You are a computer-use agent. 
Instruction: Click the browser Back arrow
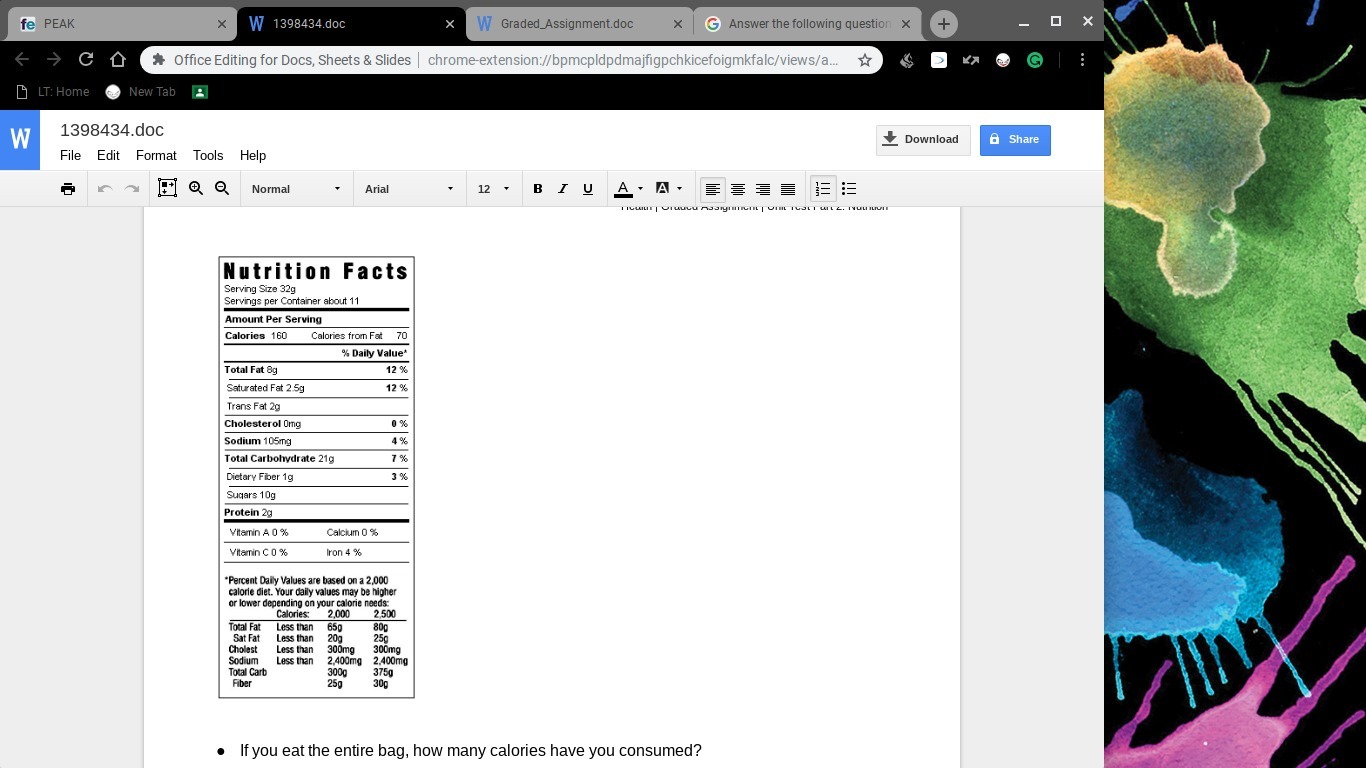pos(22,60)
